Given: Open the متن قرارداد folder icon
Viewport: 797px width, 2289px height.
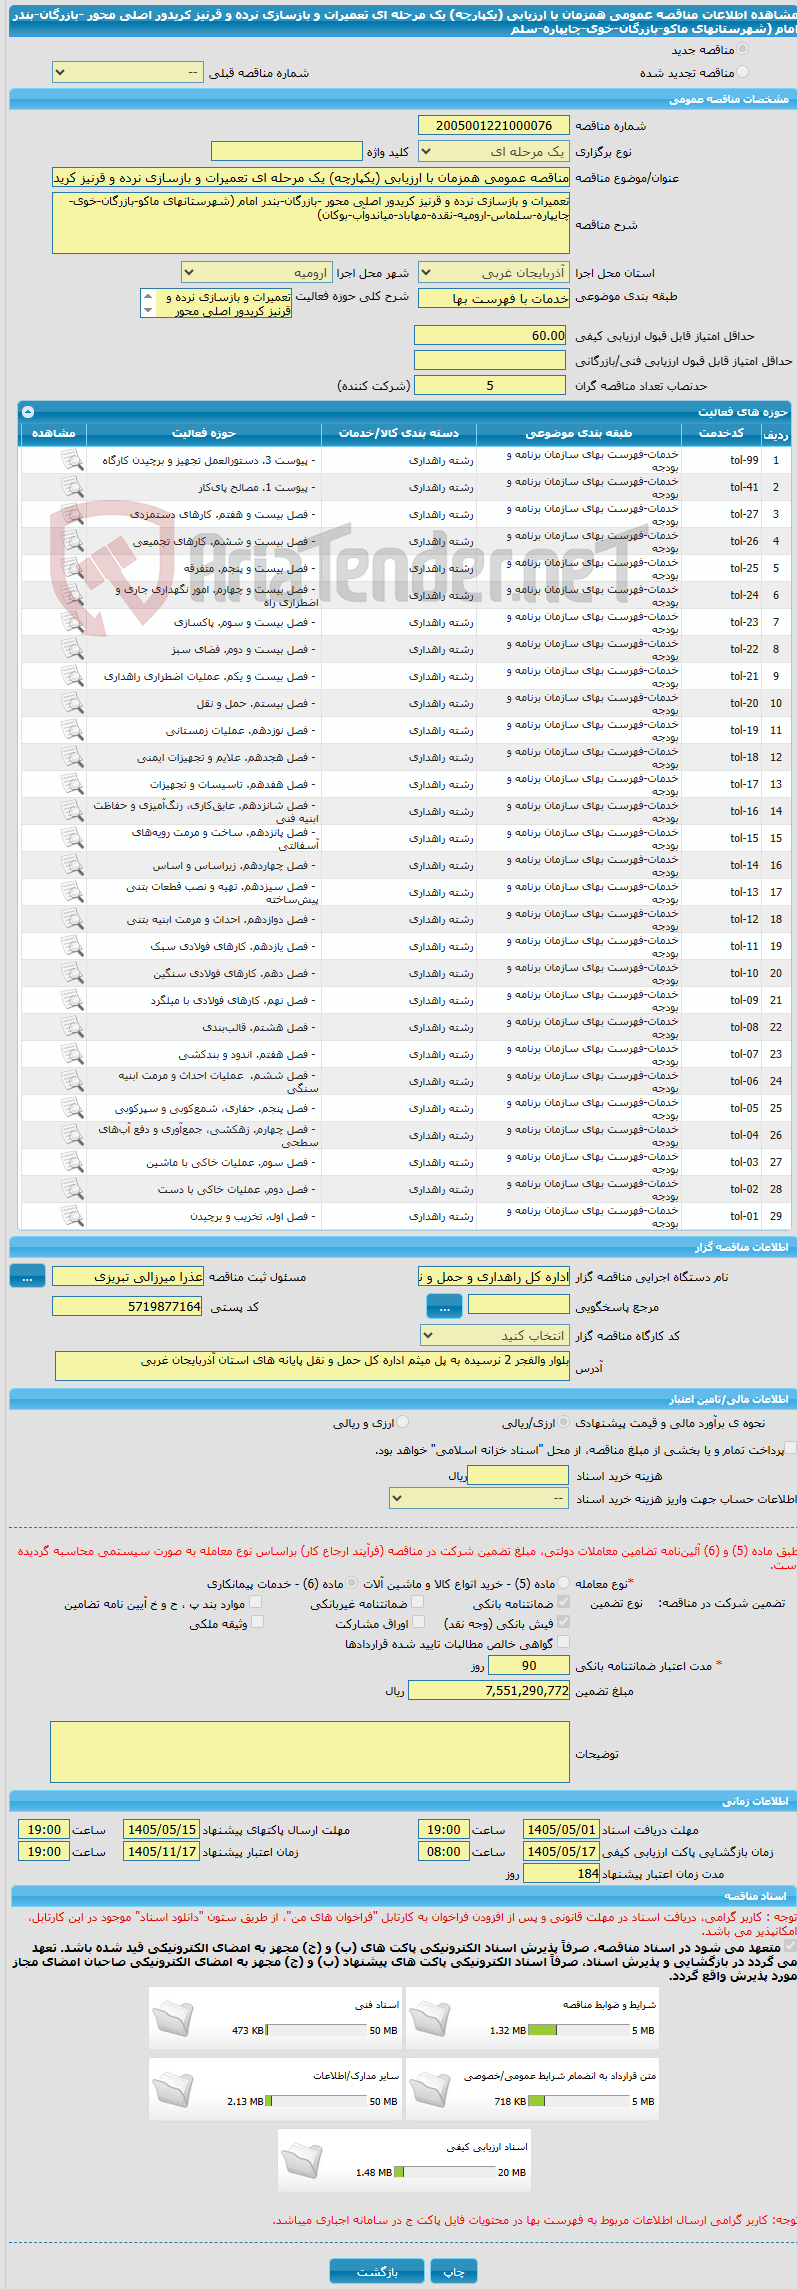Looking at the screenshot, I should [430, 2089].
